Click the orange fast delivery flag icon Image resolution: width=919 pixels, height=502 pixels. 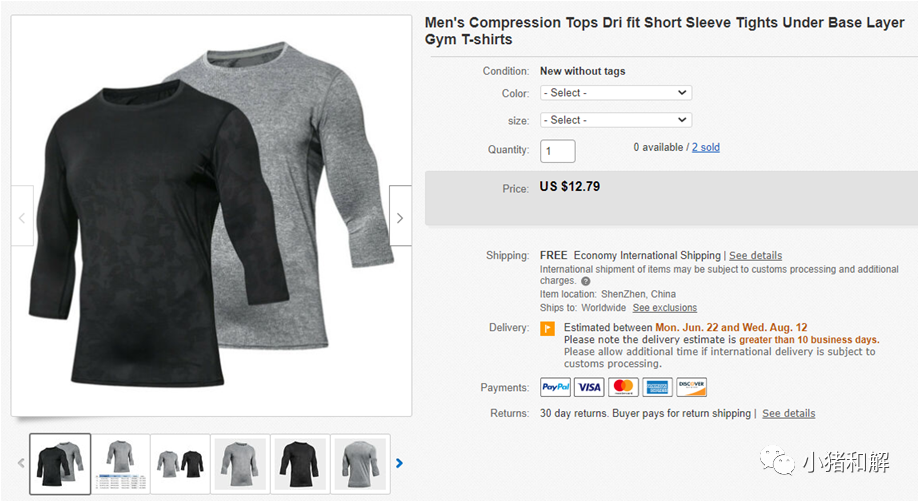[x=547, y=329]
